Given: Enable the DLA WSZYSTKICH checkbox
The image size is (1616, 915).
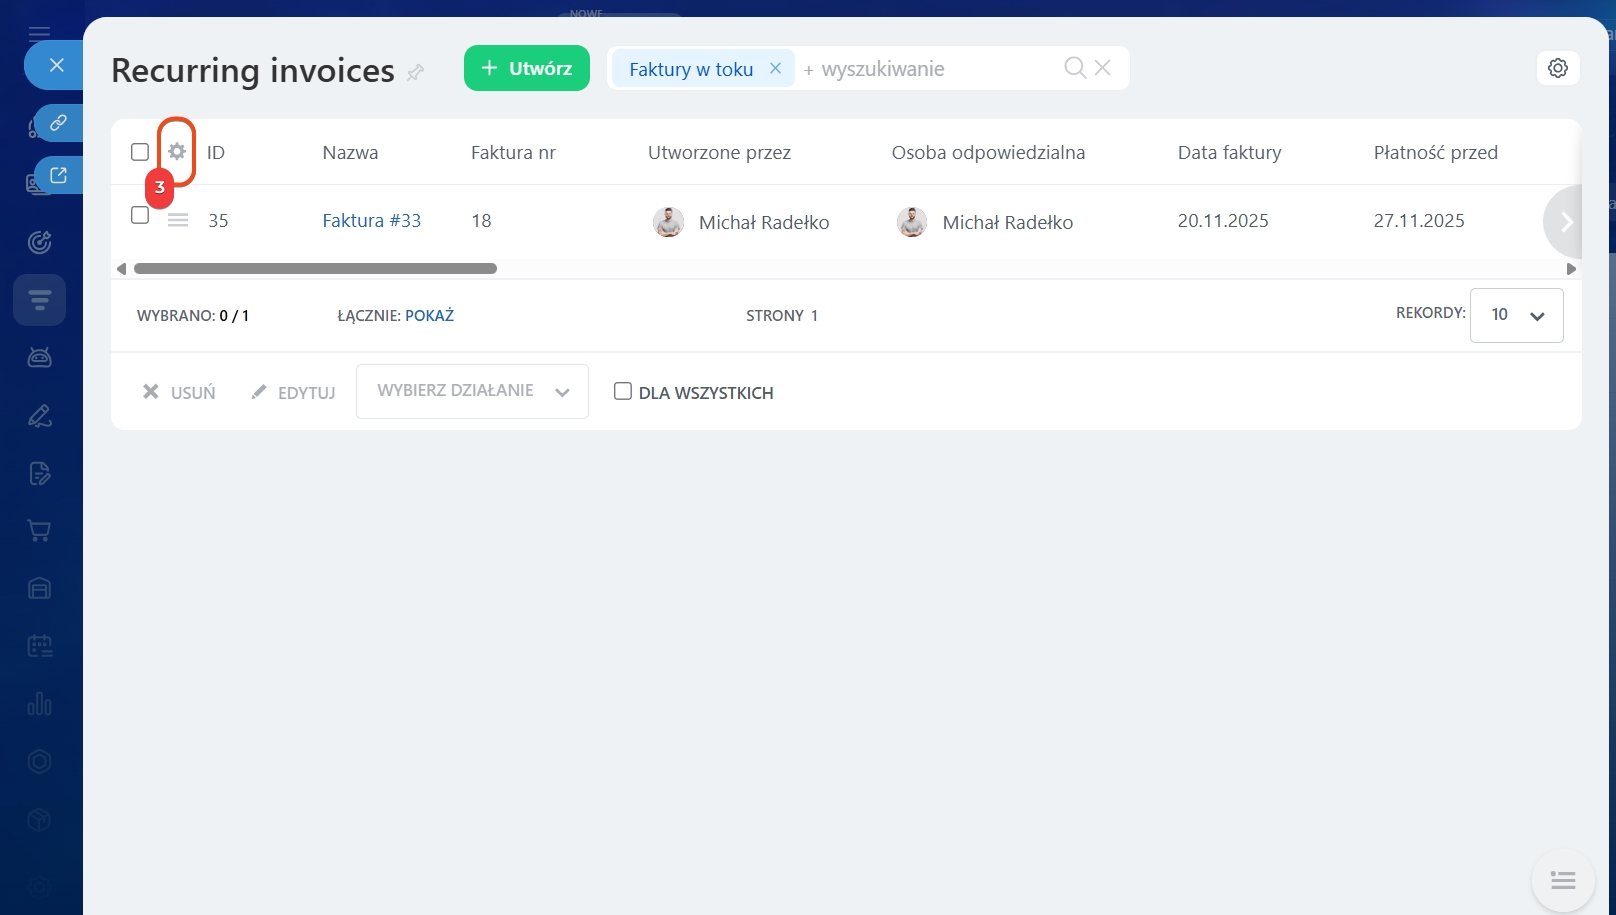Looking at the screenshot, I should [x=623, y=392].
